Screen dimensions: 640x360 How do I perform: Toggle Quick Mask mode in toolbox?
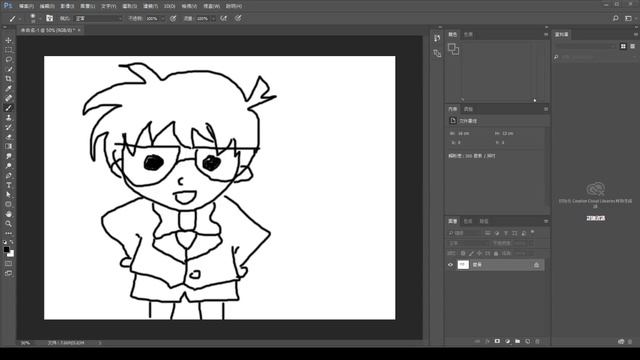[8, 264]
